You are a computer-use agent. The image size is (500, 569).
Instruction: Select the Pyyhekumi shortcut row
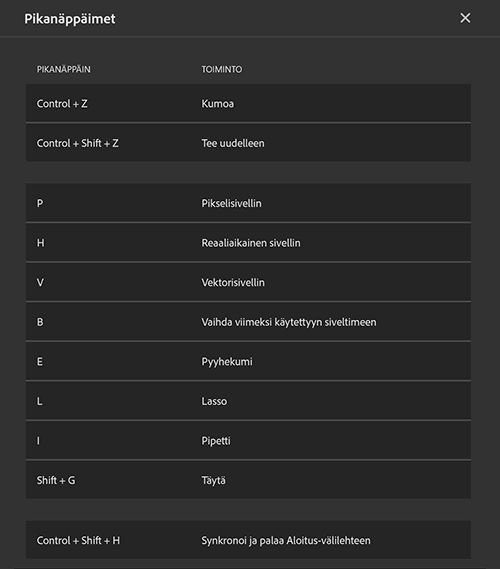coord(248,361)
